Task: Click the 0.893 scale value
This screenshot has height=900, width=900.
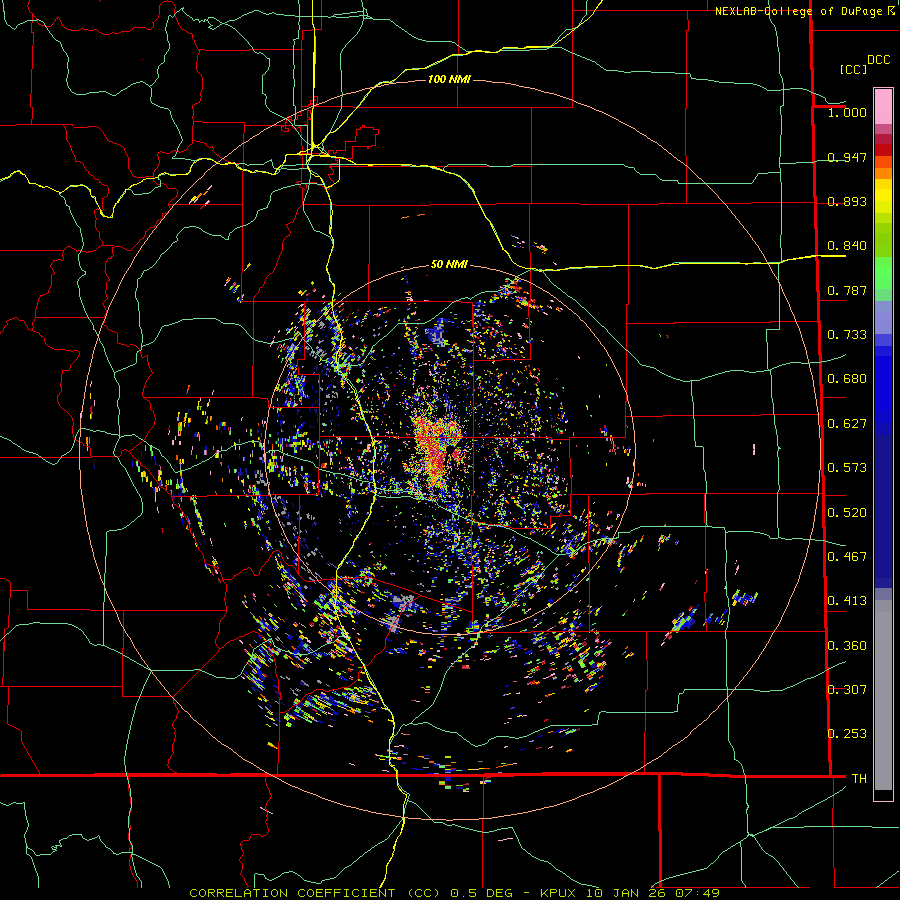Action: 847,201
